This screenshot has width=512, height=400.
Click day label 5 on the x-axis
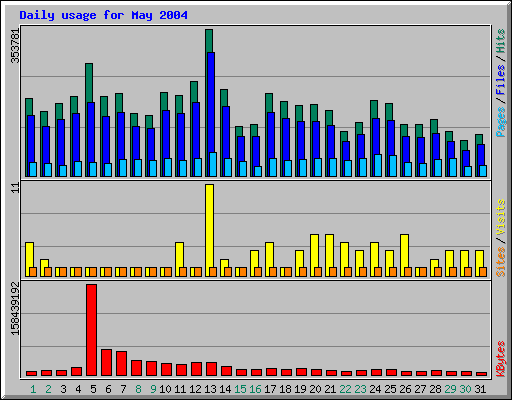point(93,389)
